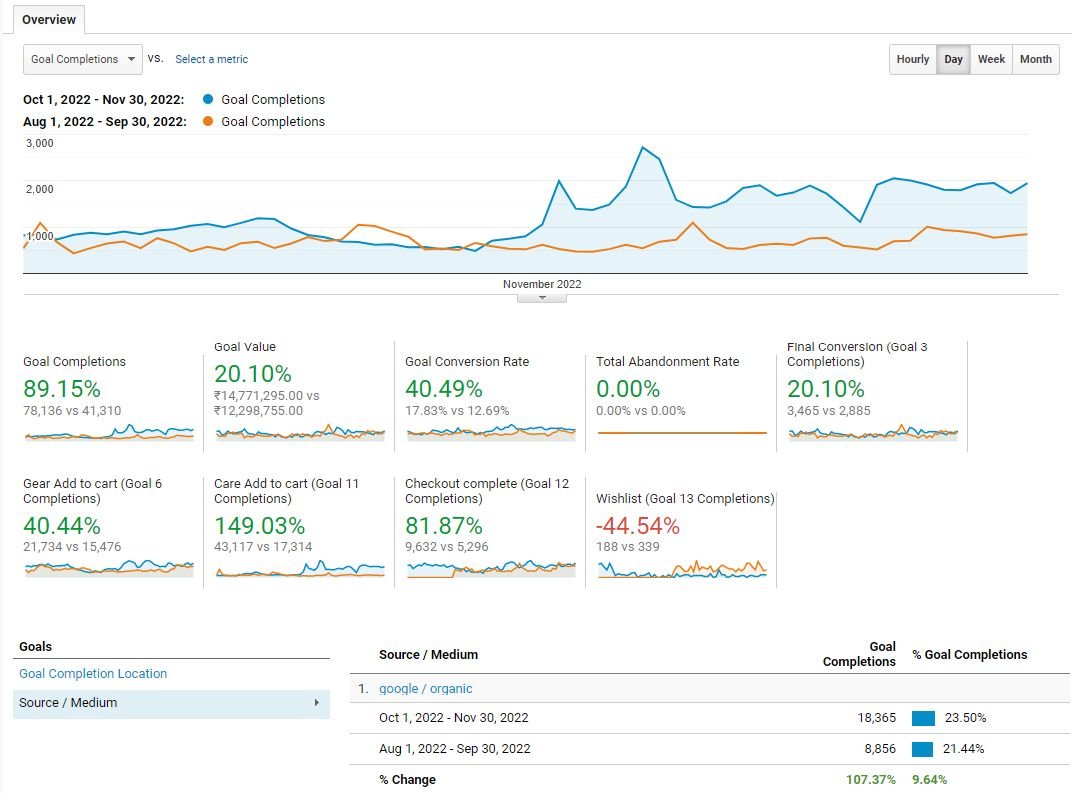Viewport: 1072px width, 793px height.
Task: Open the Goal Completion Location link
Action: pyautogui.click(x=93, y=673)
